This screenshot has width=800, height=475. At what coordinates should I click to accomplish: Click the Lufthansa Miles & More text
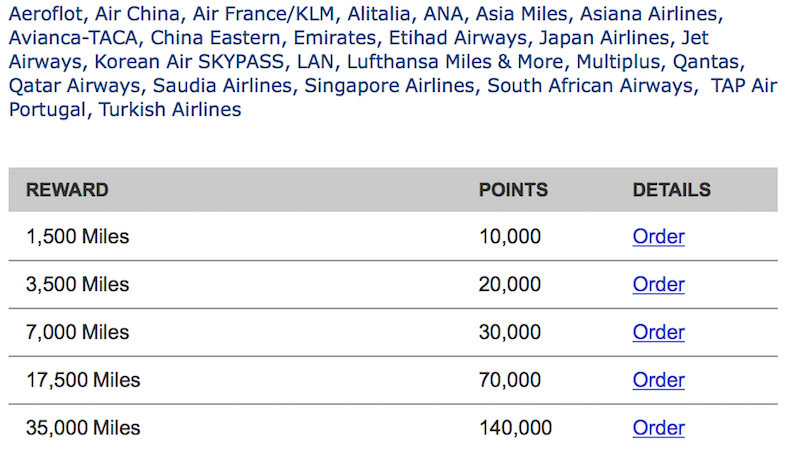[455, 62]
